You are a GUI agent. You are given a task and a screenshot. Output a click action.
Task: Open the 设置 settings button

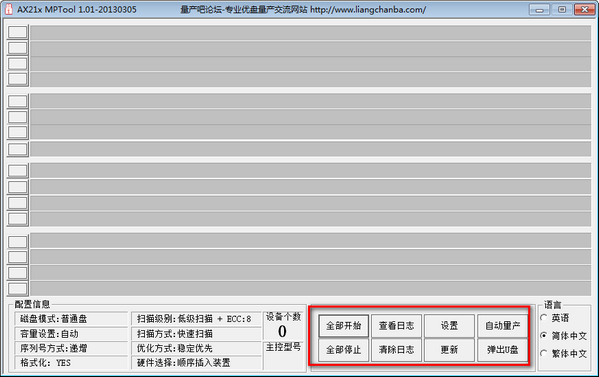pyautogui.click(x=449, y=326)
